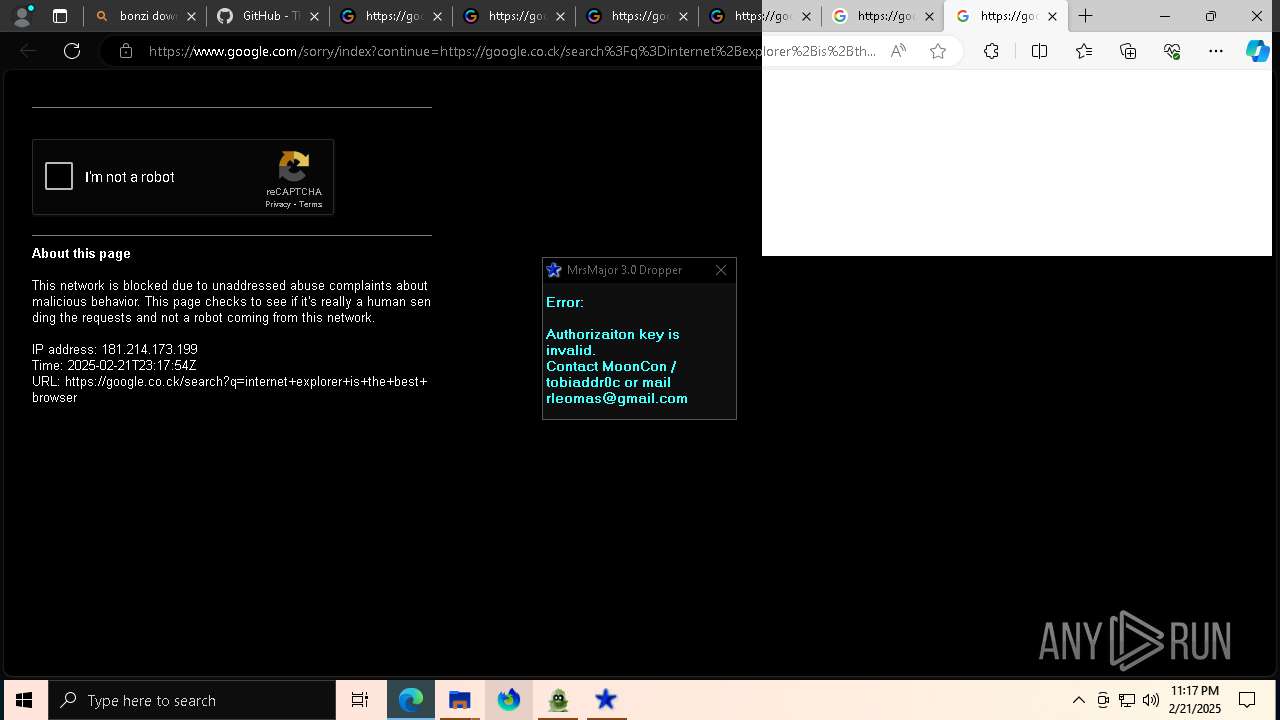Close the active last Google tab
The width and height of the screenshot is (1280, 720).
(1052, 16)
